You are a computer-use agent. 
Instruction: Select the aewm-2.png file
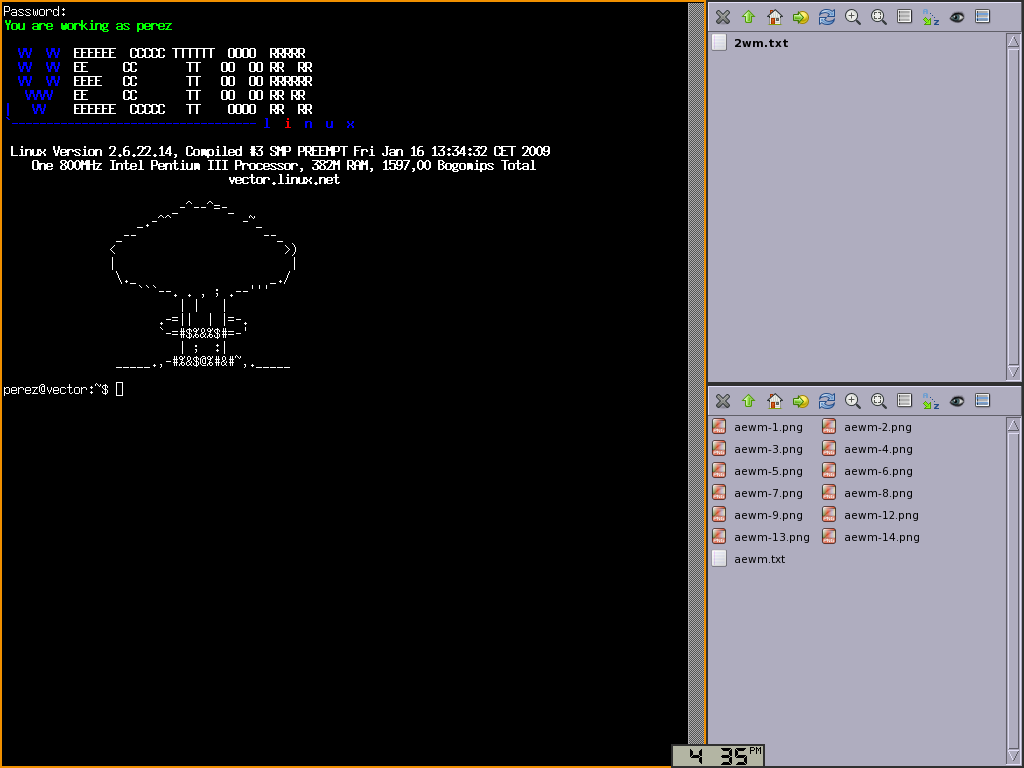(867, 427)
